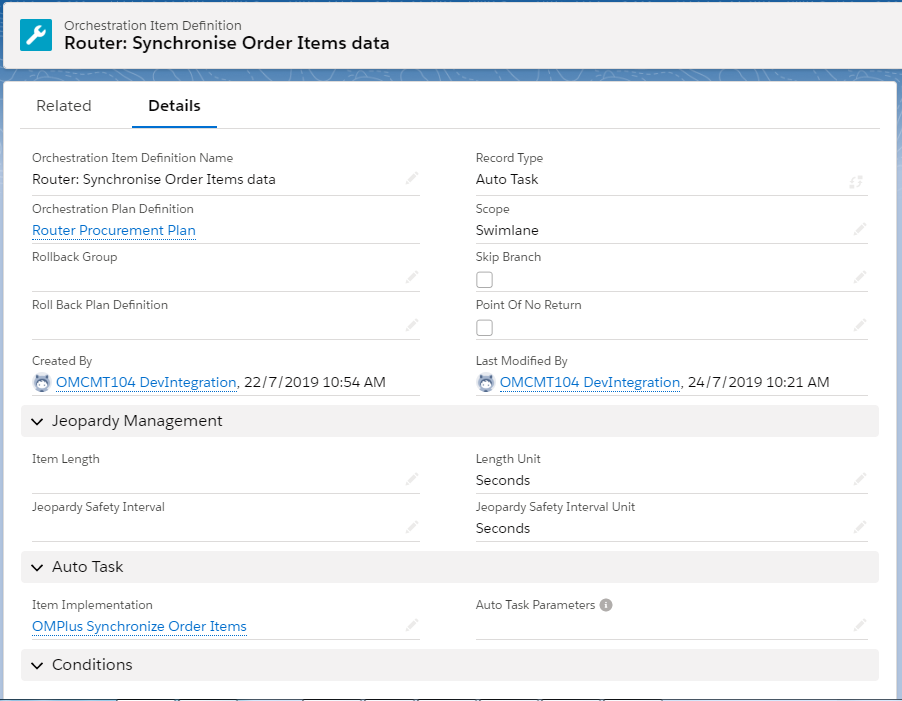The image size is (902, 701).
Task: Enable the Skip Branch checkbox
Action: point(484,280)
